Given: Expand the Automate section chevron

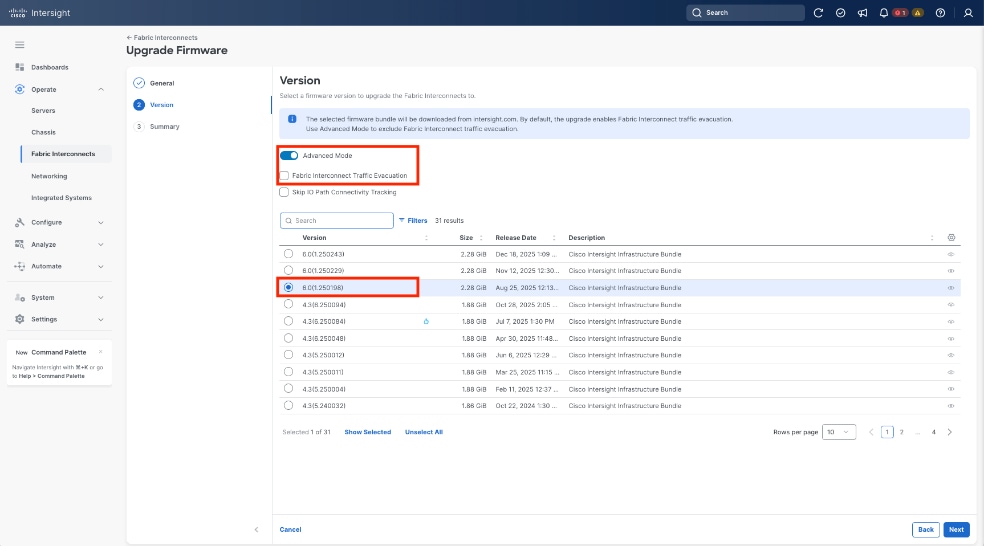Looking at the screenshot, I should (x=100, y=267).
